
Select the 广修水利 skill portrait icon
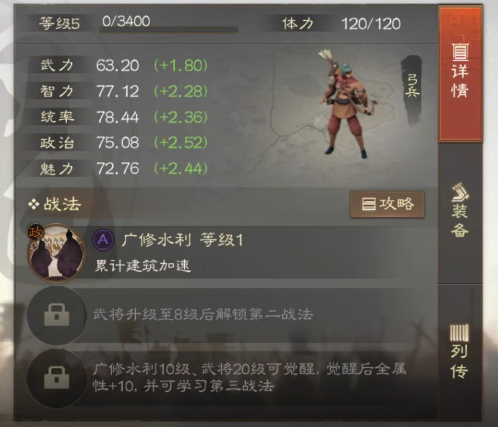[56, 253]
